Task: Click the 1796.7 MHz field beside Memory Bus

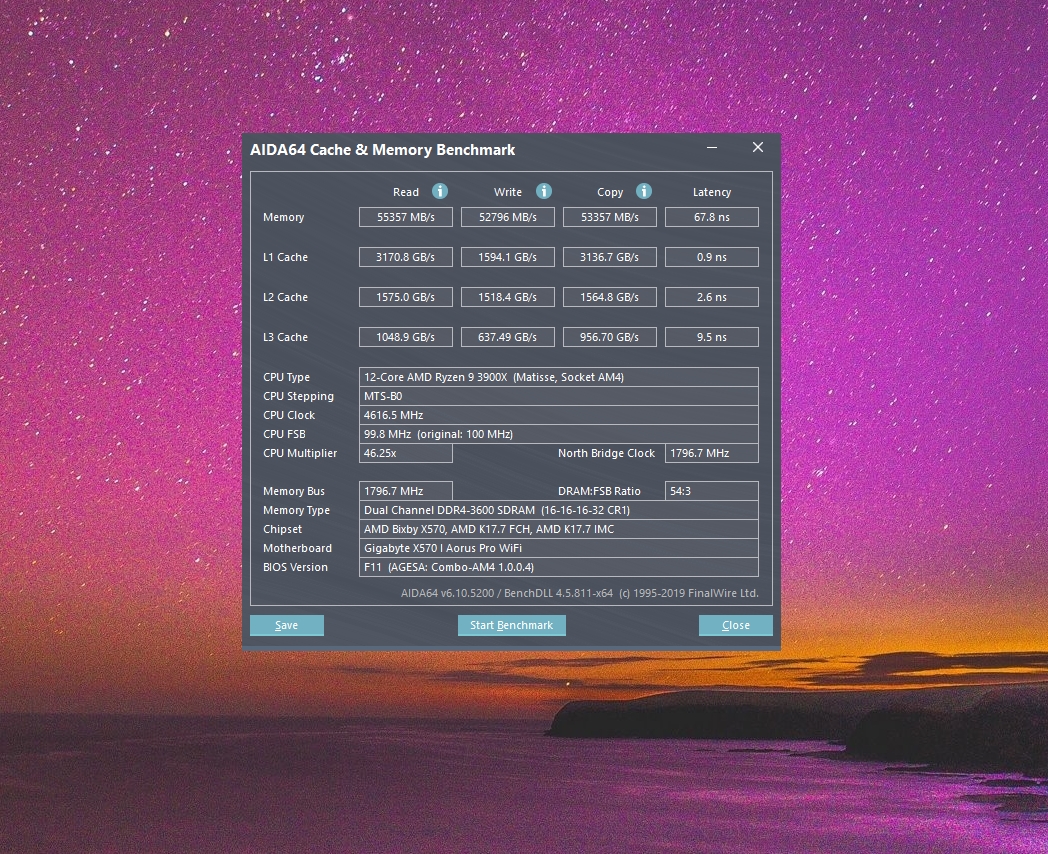Action: click(x=406, y=491)
